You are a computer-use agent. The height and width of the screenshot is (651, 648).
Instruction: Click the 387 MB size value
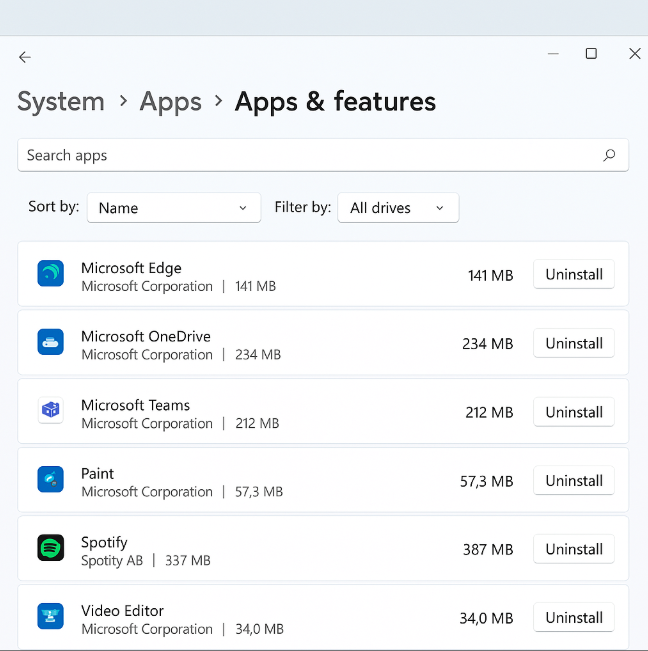tap(488, 550)
